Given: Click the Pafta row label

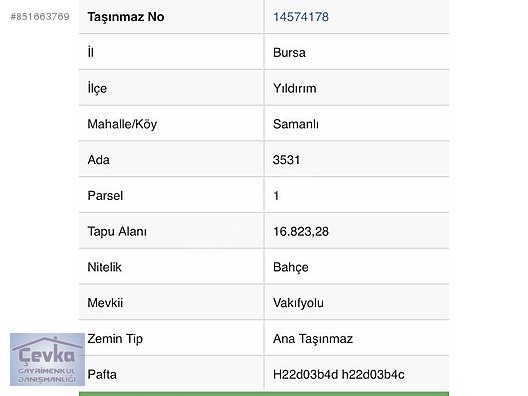Looking at the screenshot, I should [x=102, y=374].
